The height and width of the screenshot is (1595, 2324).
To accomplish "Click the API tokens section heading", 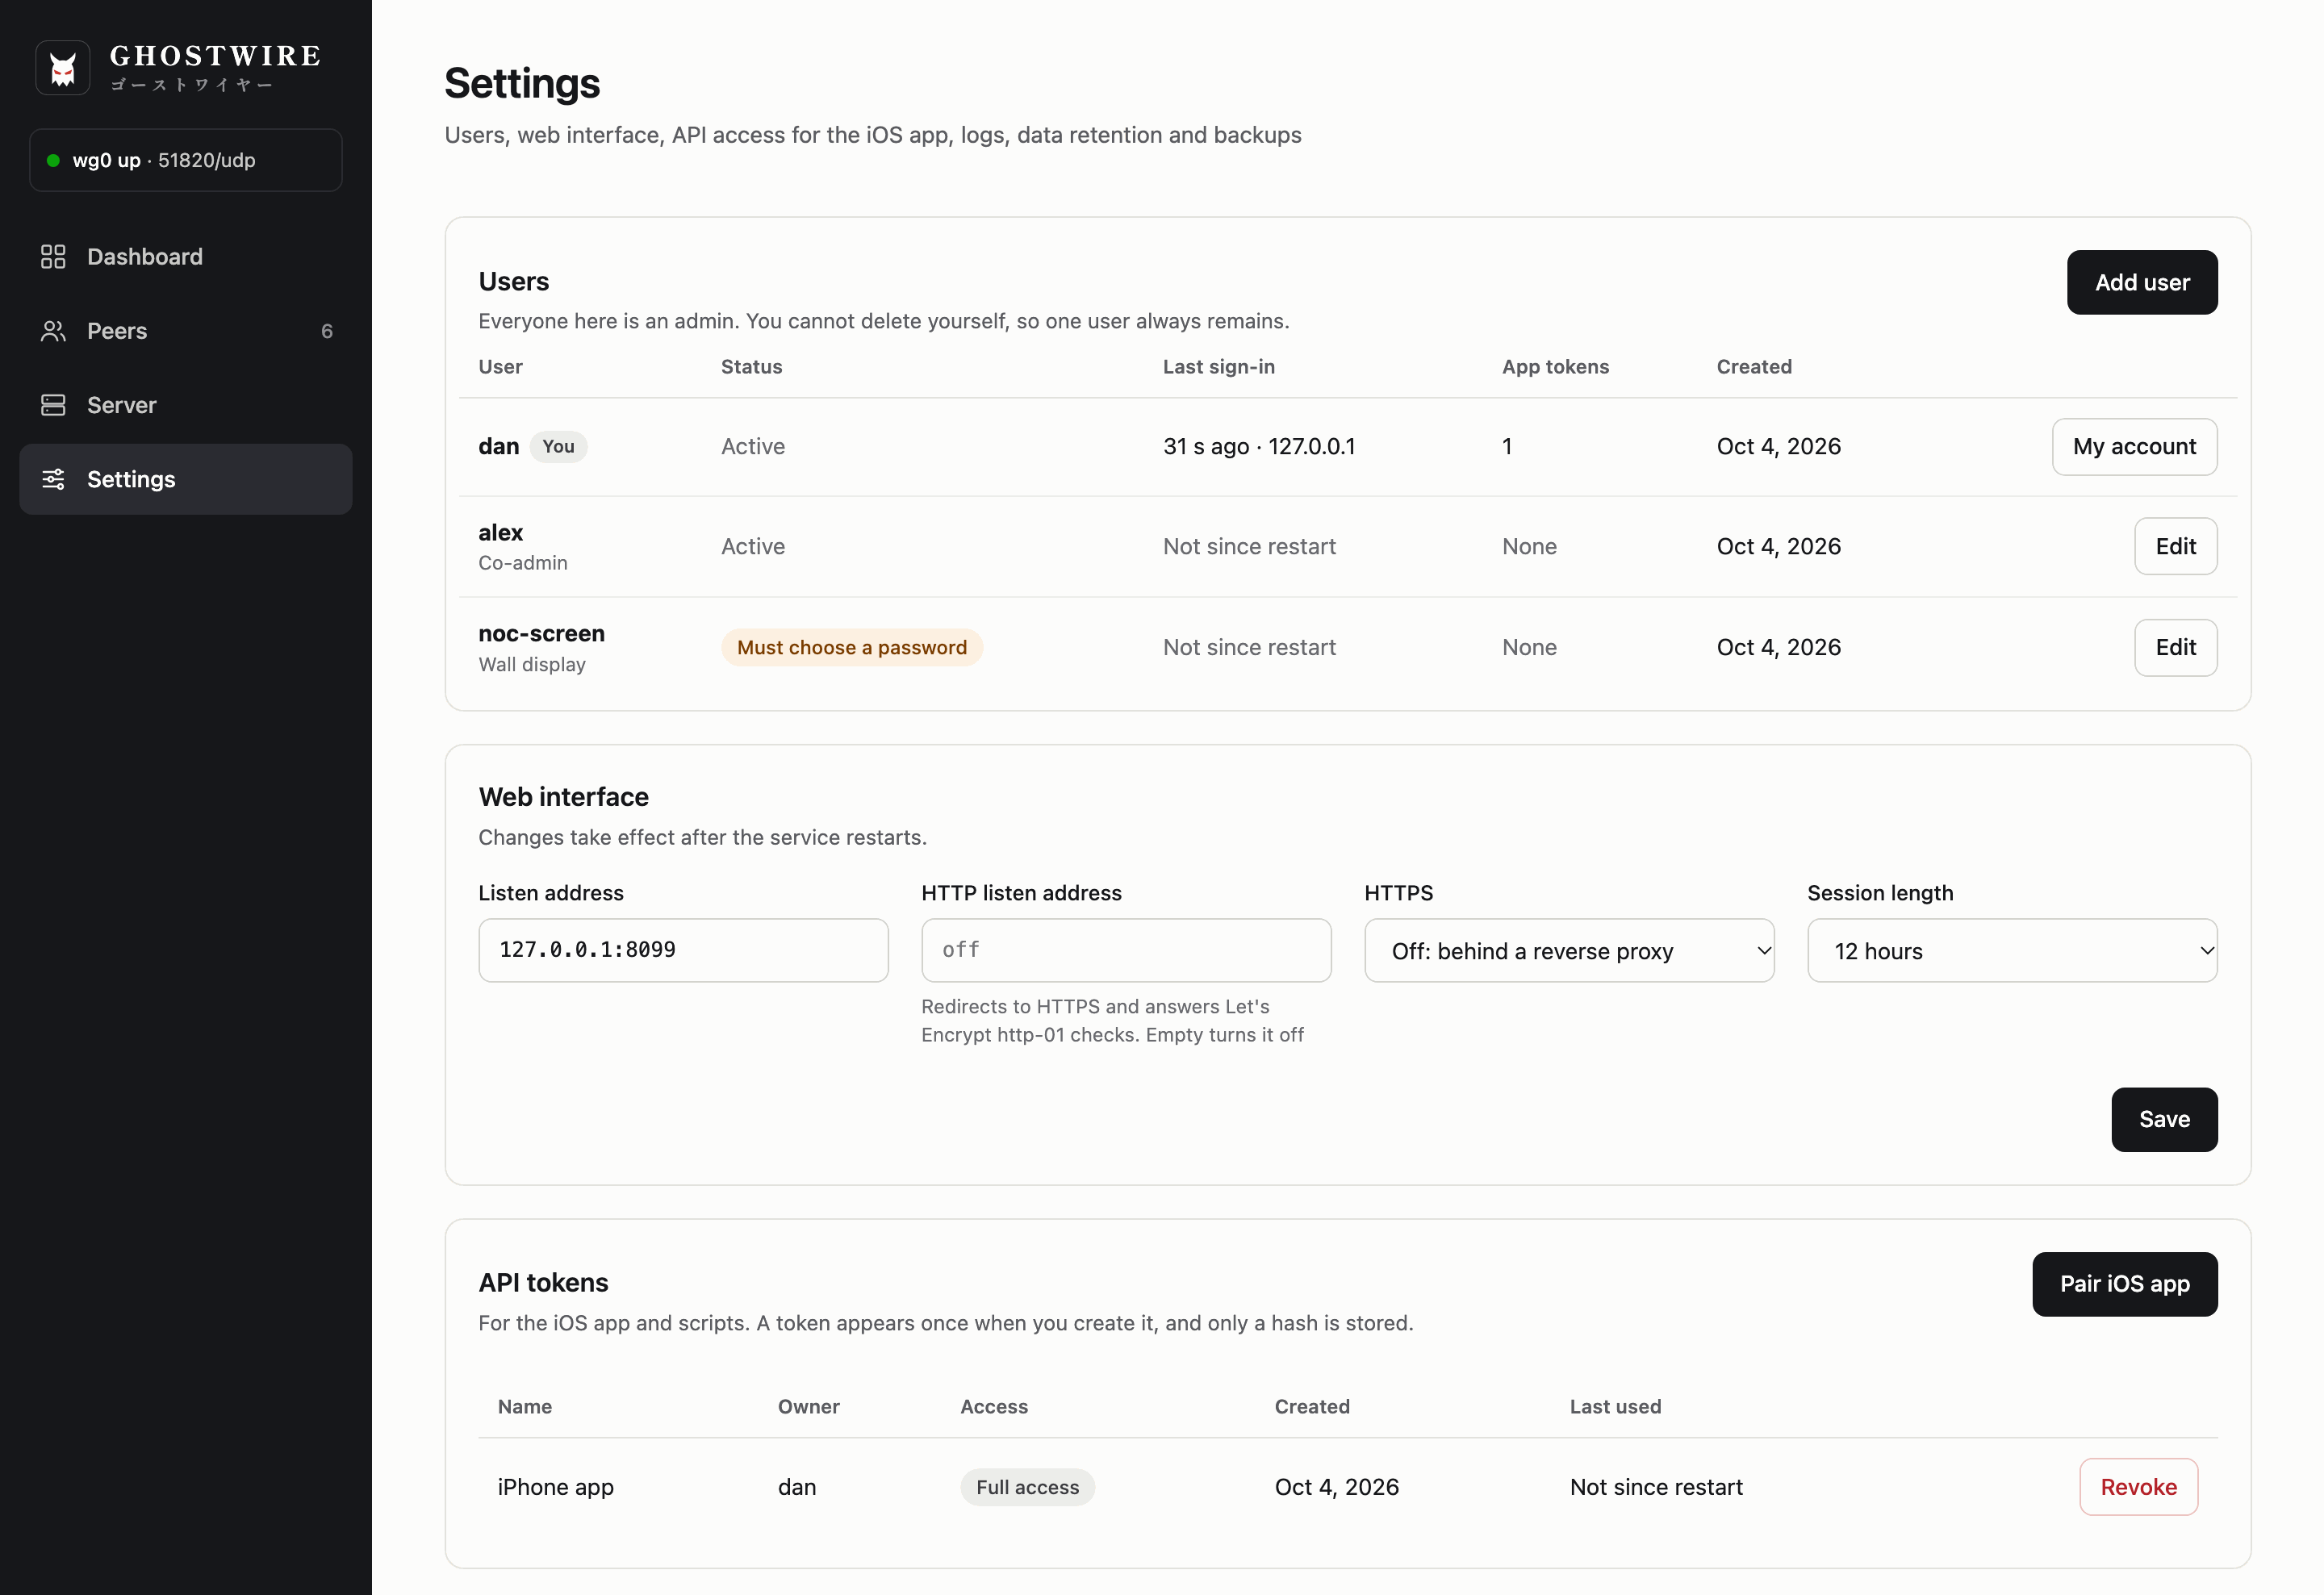I will 543,1283.
